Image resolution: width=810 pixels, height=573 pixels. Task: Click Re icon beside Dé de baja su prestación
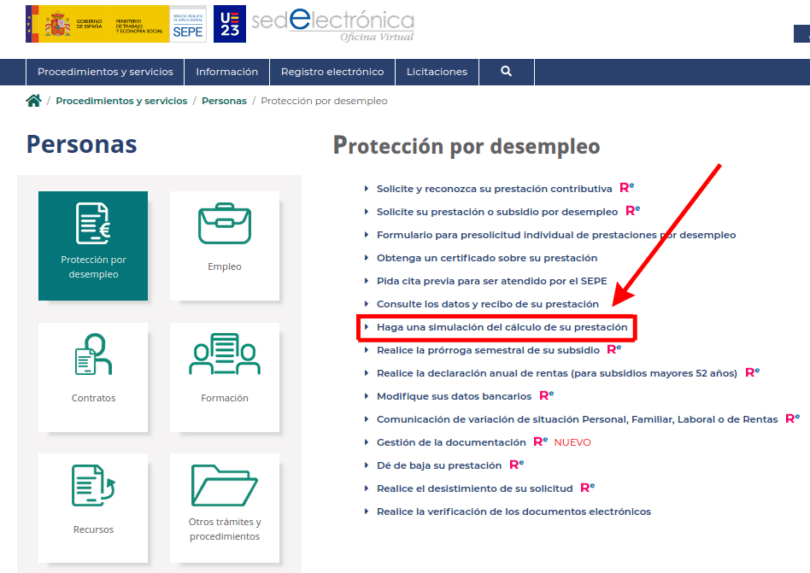[x=517, y=464]
